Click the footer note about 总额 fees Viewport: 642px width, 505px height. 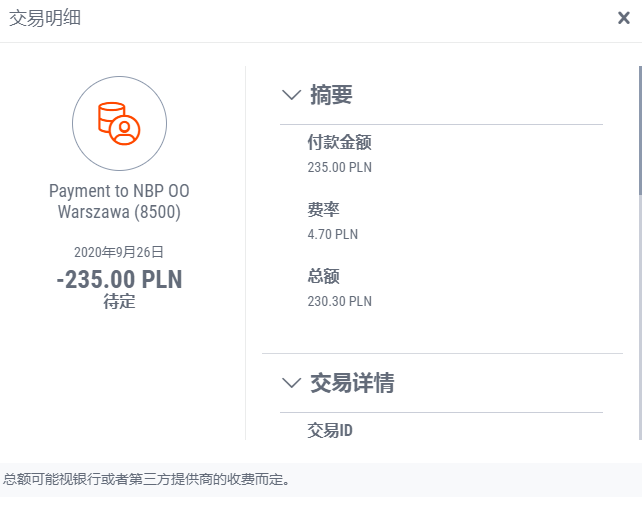point(147,479)
